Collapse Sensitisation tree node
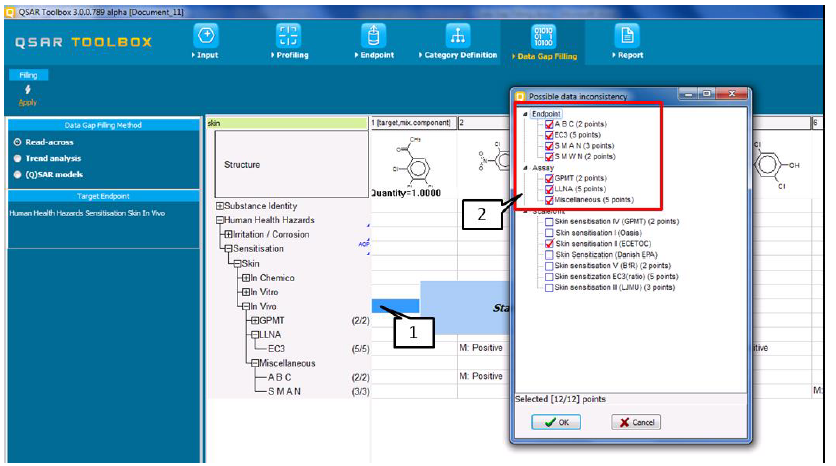This screenshot has width=836, height=466. [x=228, y=249]
